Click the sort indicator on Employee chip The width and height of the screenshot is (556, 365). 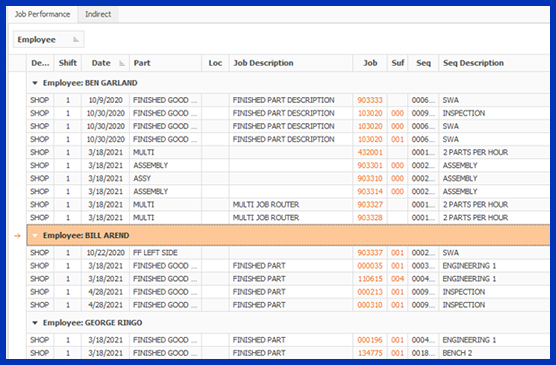76,39
